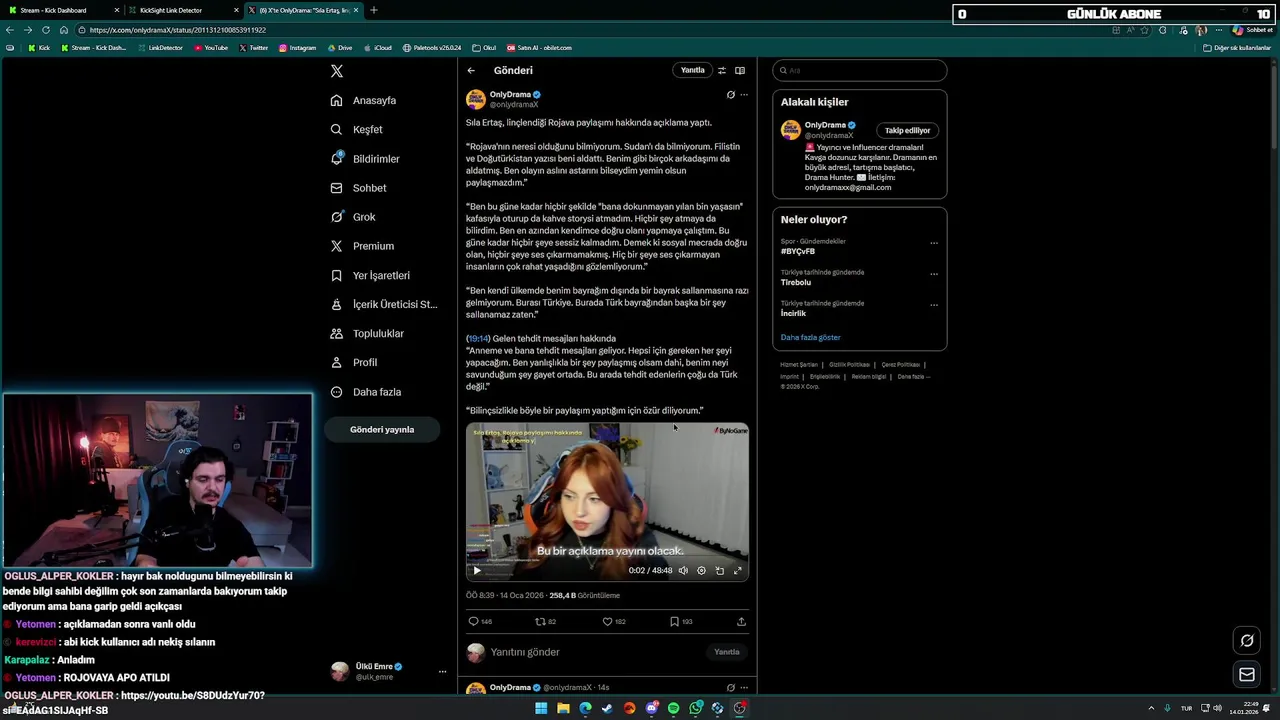Viewport: 1280px width, 720px height.
Task: Open Spotify from taskbar
Action: [x=673, y=708]
